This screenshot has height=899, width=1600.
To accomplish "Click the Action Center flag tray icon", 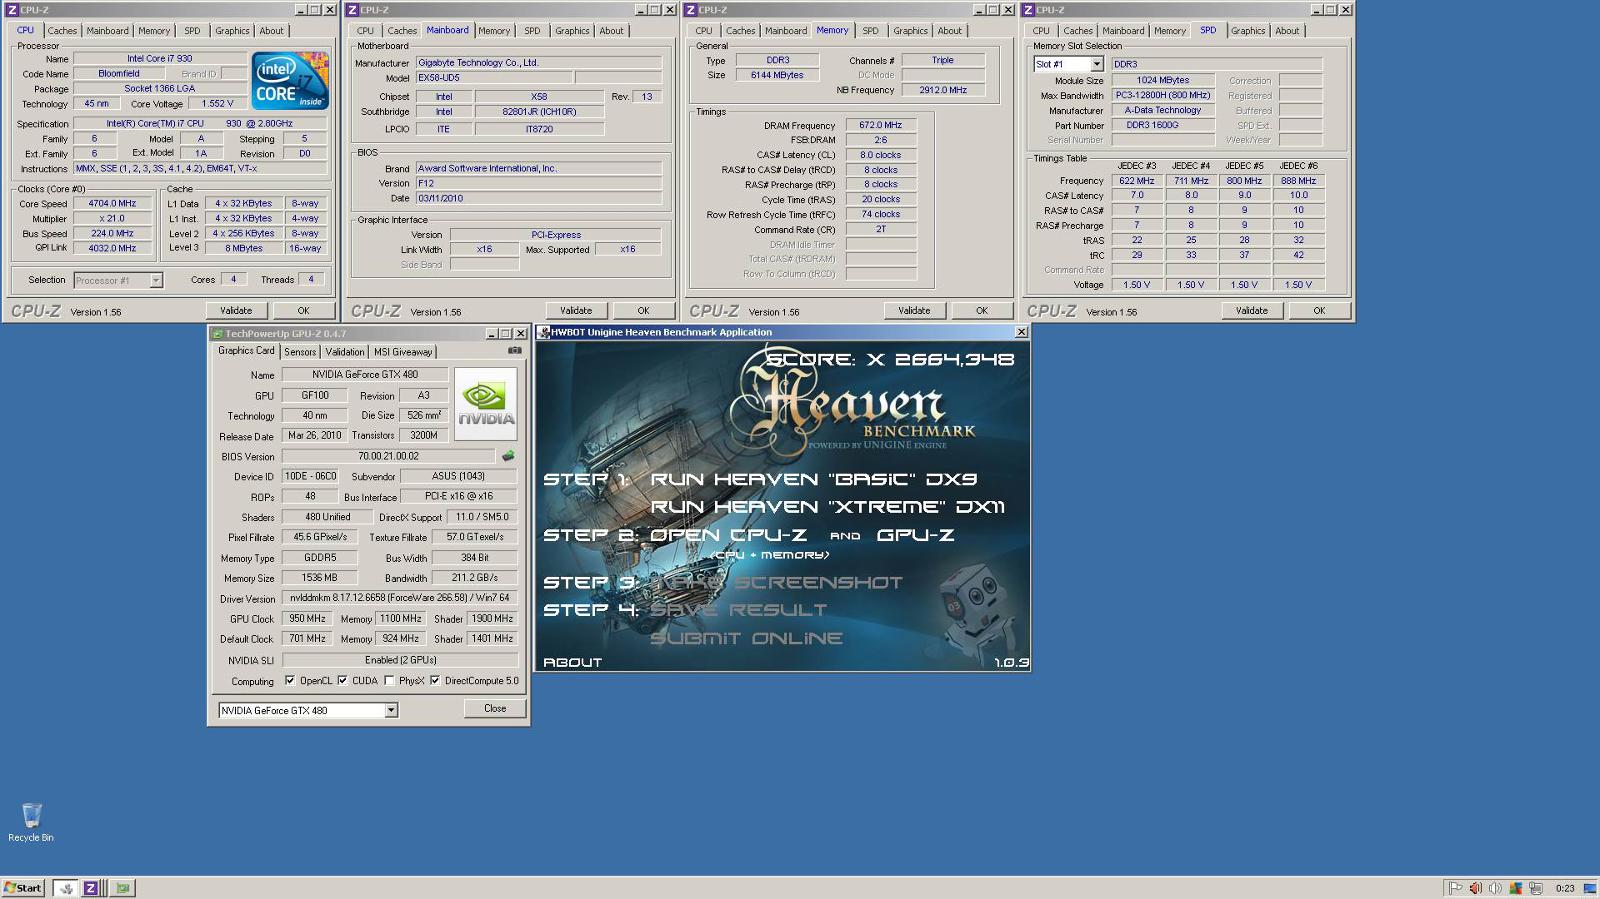I will pos(1455,888).
